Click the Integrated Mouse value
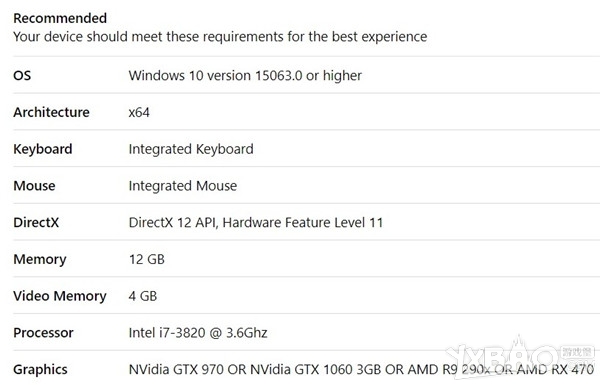The image size is (600, 385). click(183, 186)
